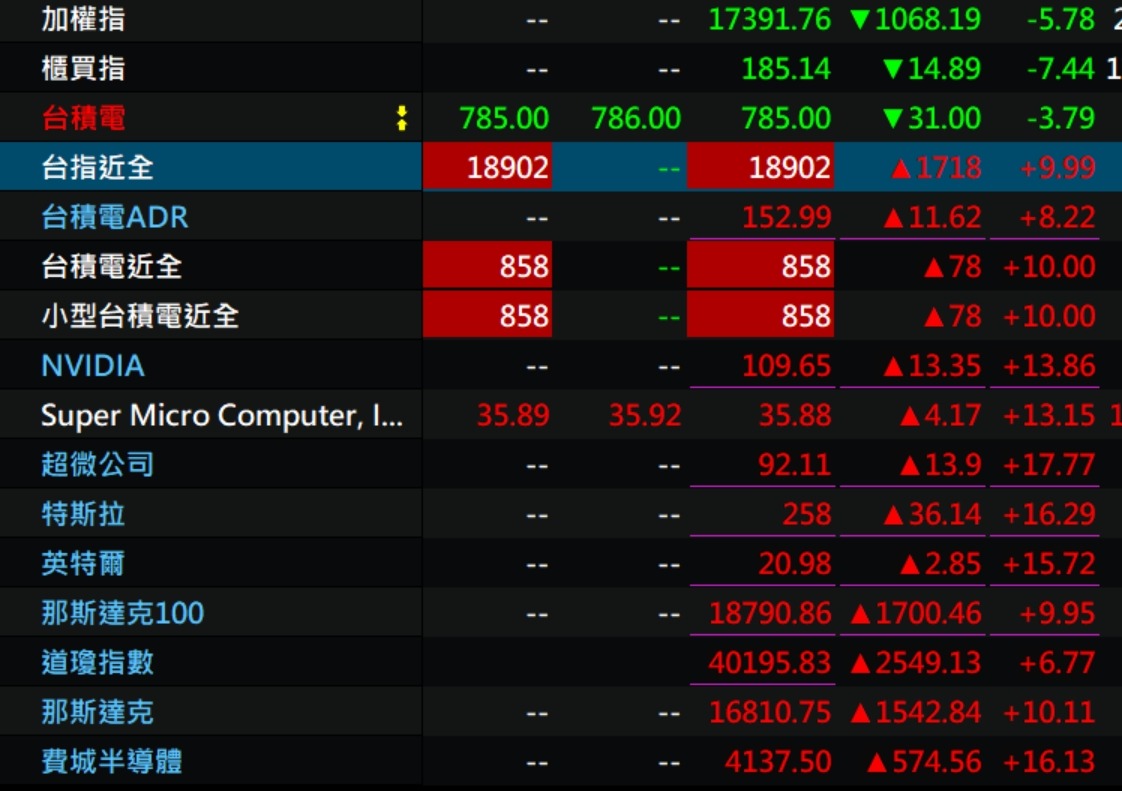Click the 台積電 change 31.00
The height and width of the screenshot is (791, 1122).
(x=932, y=118)
